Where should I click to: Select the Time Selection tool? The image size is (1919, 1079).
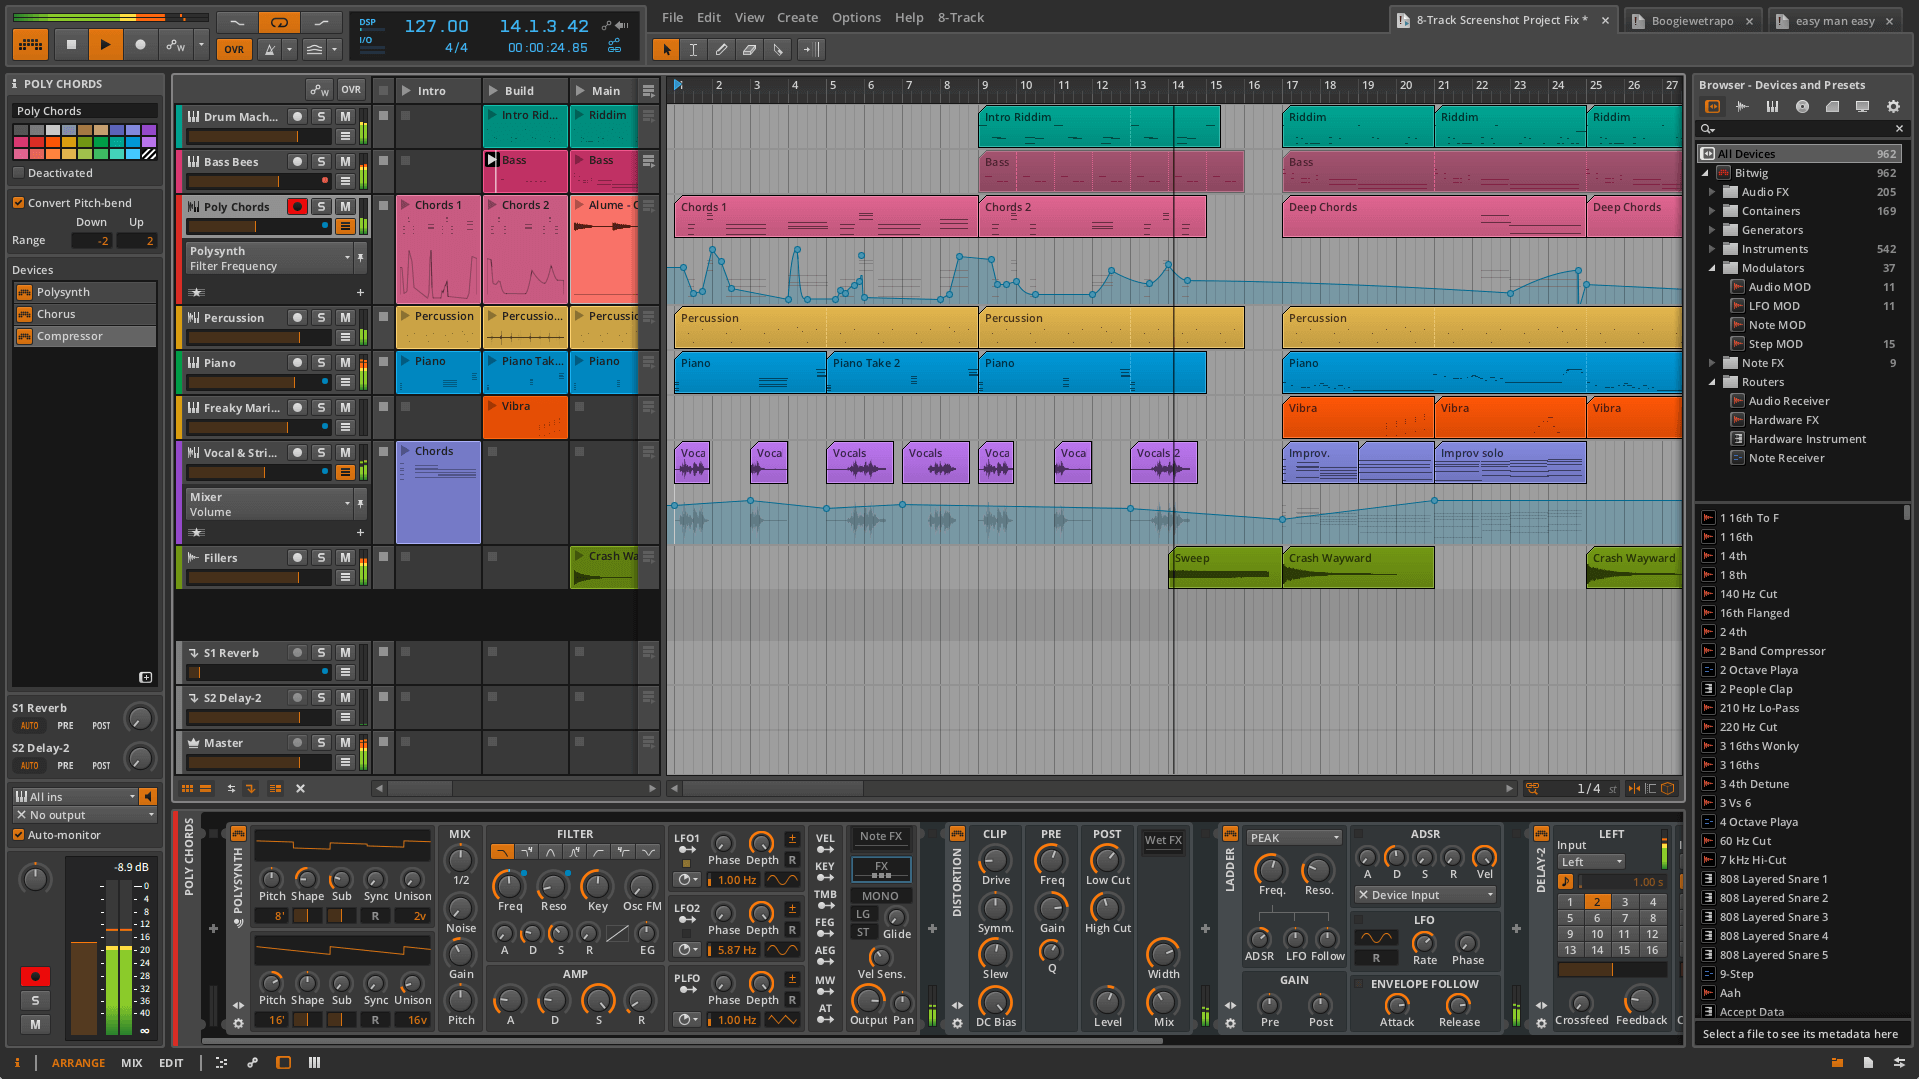pos(693,49)
